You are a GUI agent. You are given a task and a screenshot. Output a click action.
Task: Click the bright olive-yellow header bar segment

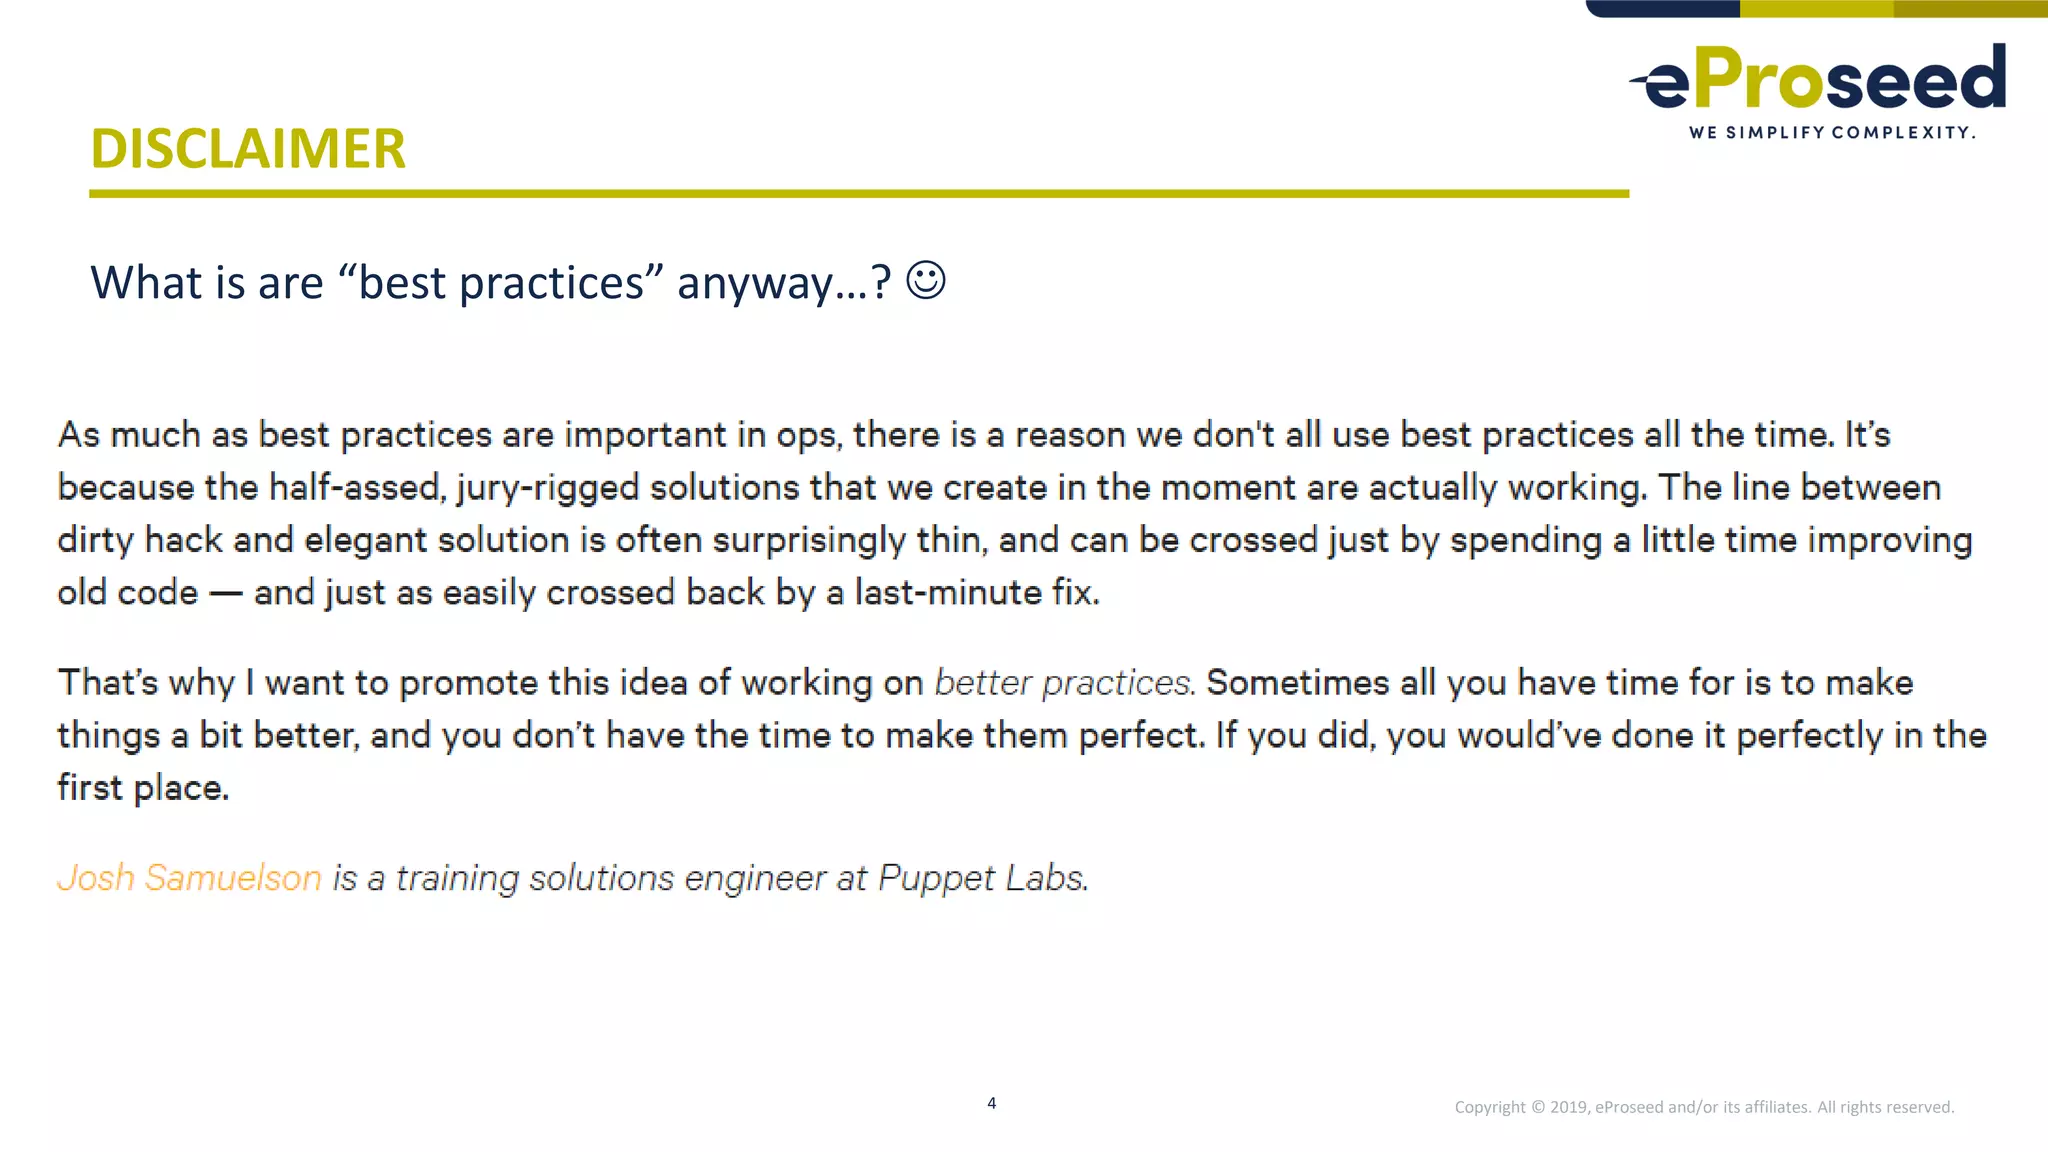(1817, 8)
